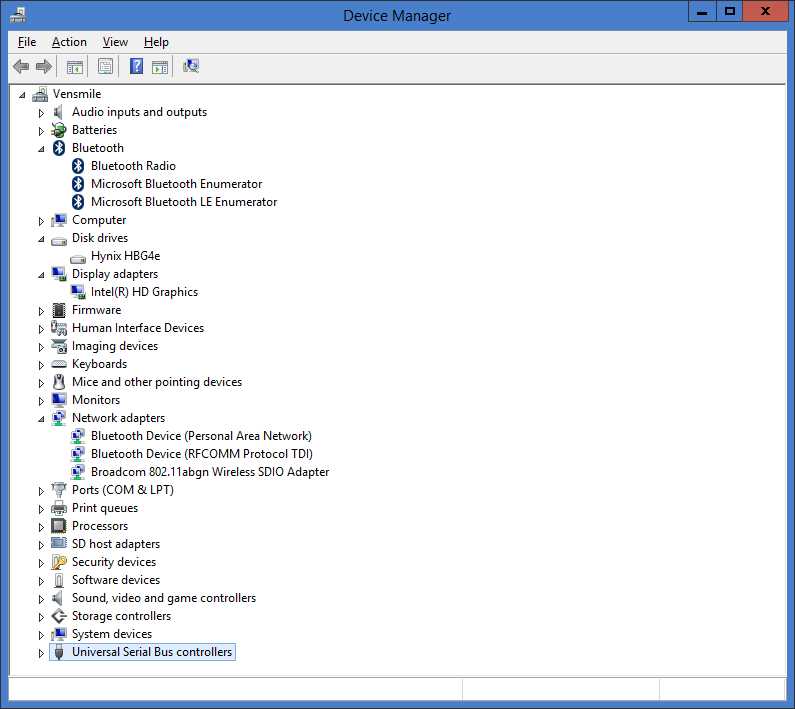Expand the Batteries node

[41, 131]
